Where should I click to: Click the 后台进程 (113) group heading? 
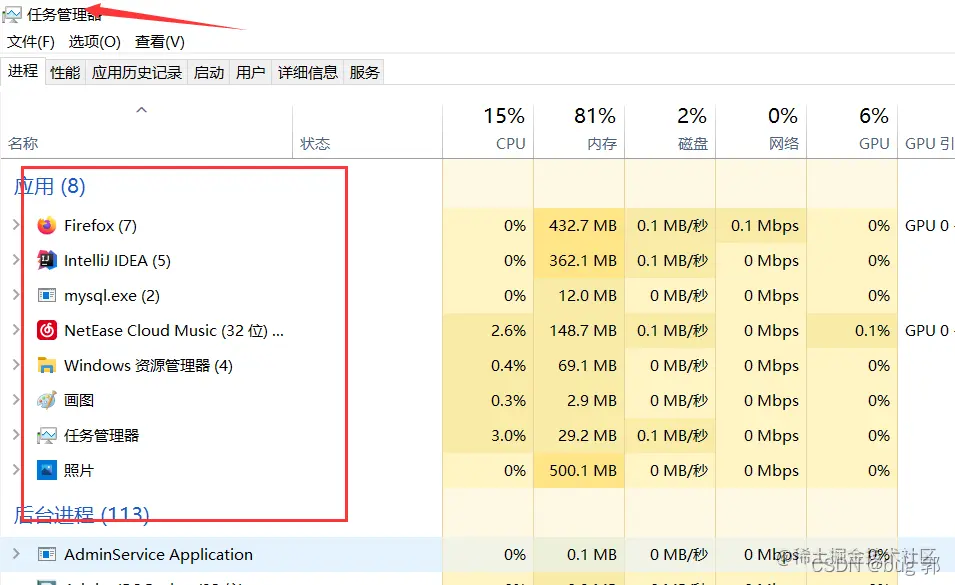pyautogui.click(x=82, y=515)
